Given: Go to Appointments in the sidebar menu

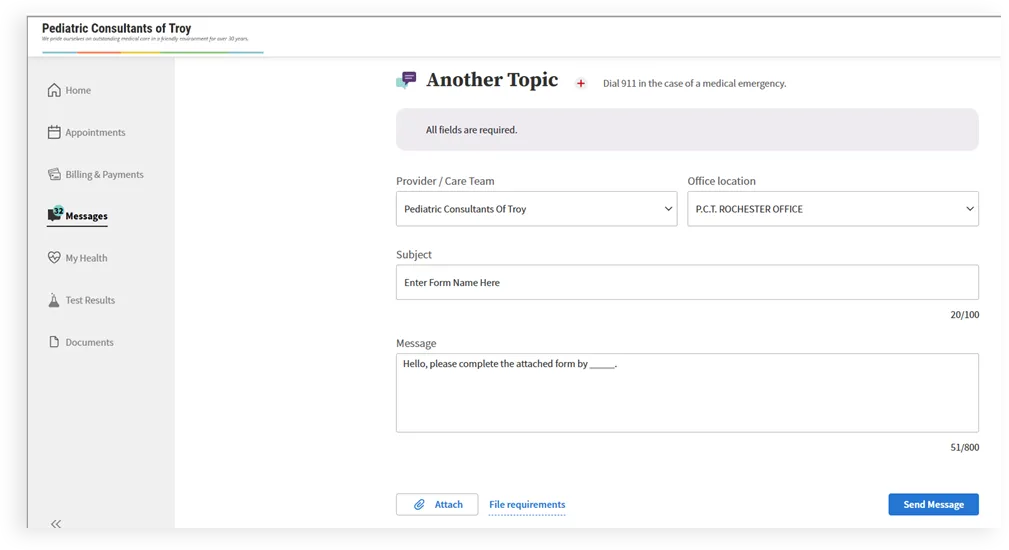Looking at the screenshot, I should click(x=95, y=133).
